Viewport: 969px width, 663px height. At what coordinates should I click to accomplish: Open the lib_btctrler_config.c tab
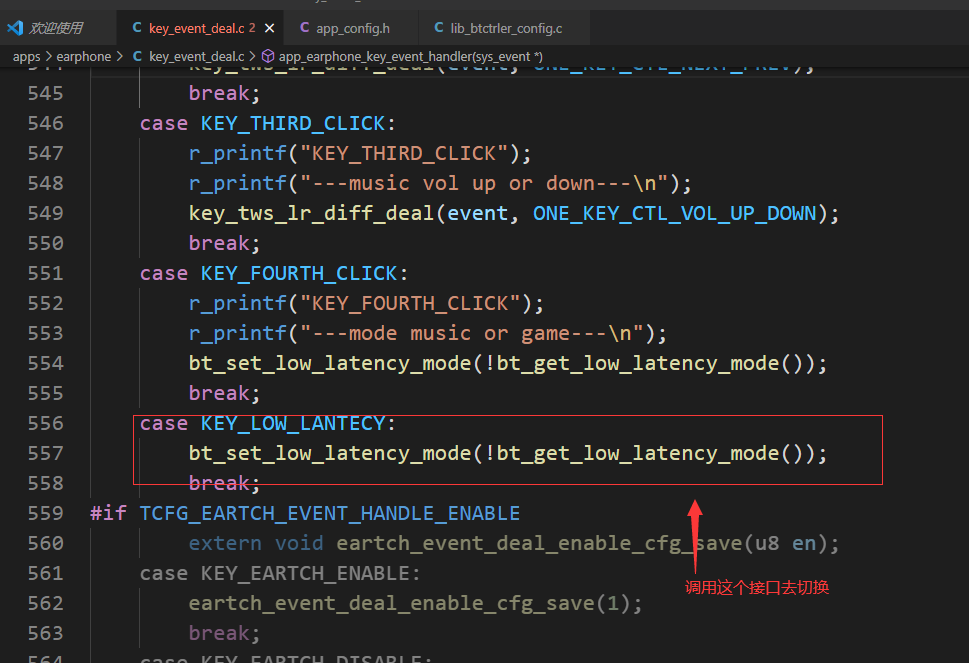coord(506,28)
